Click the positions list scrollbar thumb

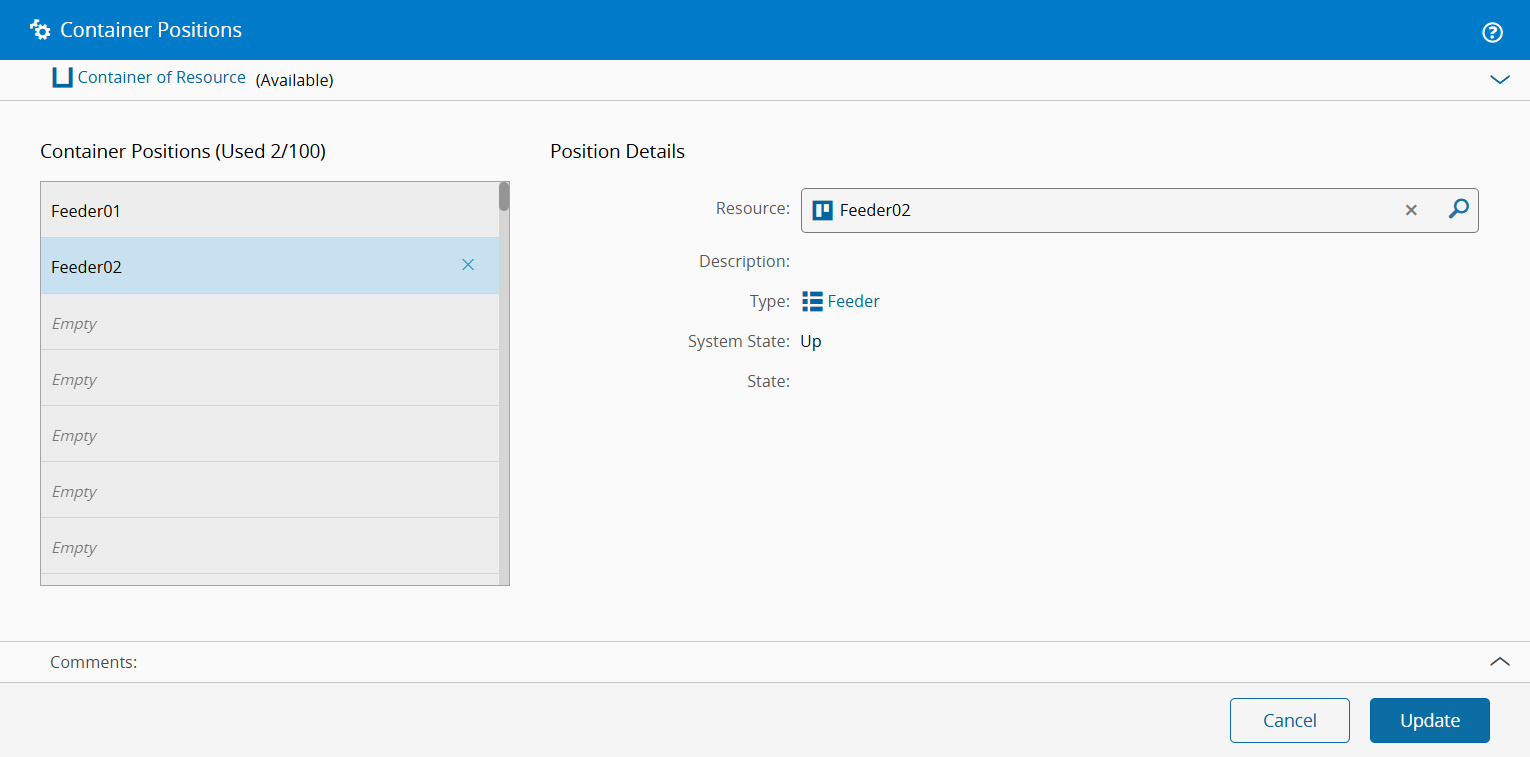[504, 197]
